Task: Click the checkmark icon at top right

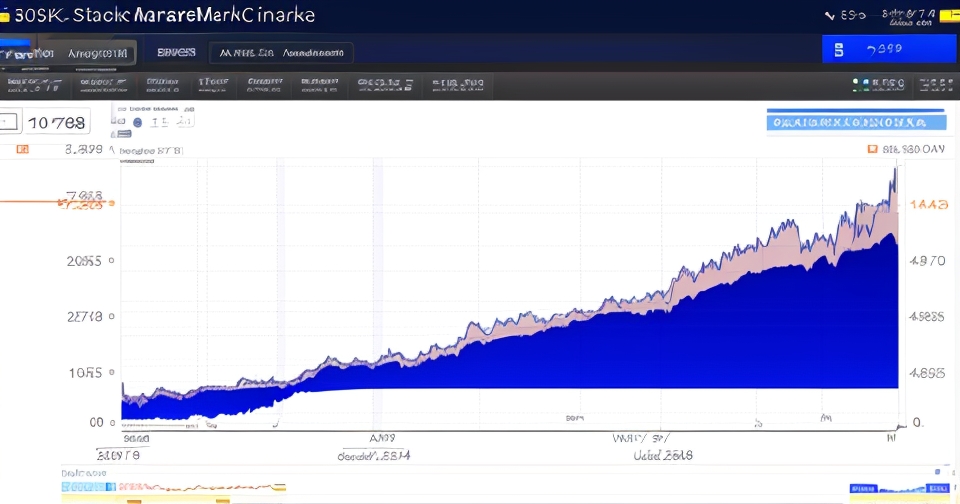Action: coord(829,16)
